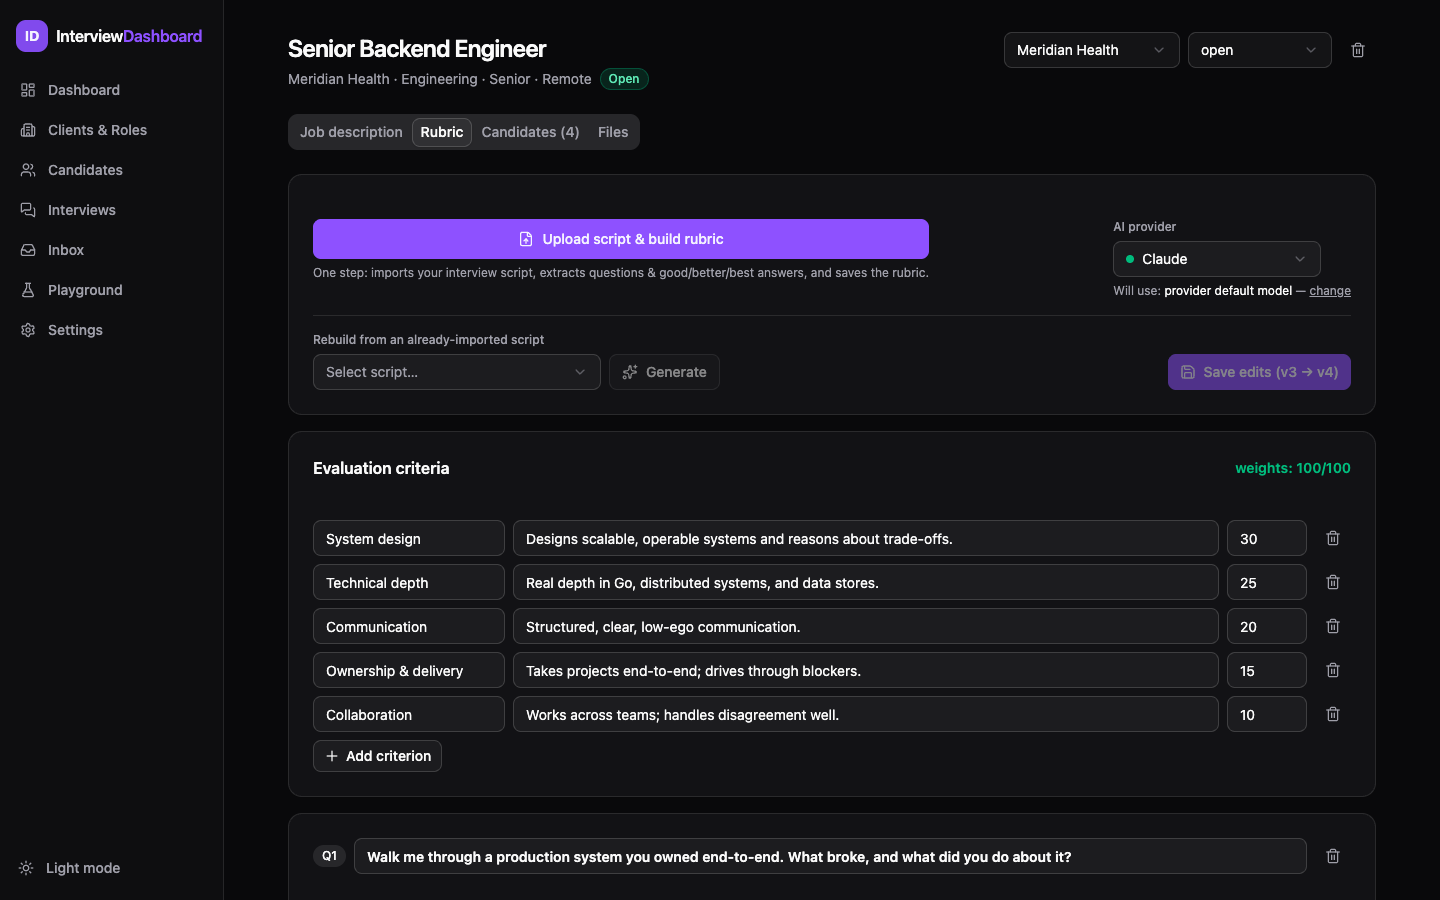Click the Generate button
Screen dimensions: 1440x900
(x=664, y=372)
